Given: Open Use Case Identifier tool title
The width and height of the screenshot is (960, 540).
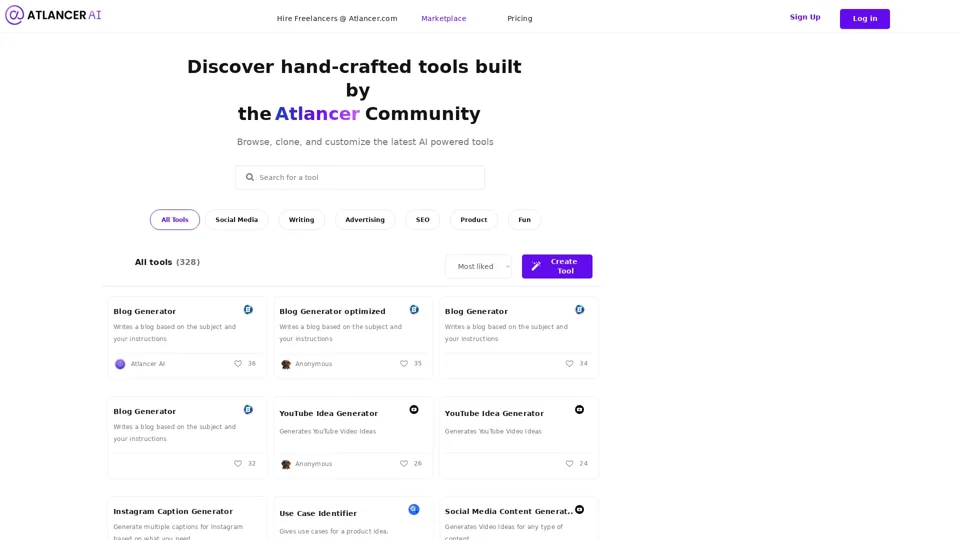Looking at the screenshot, I should pos(318,513).
